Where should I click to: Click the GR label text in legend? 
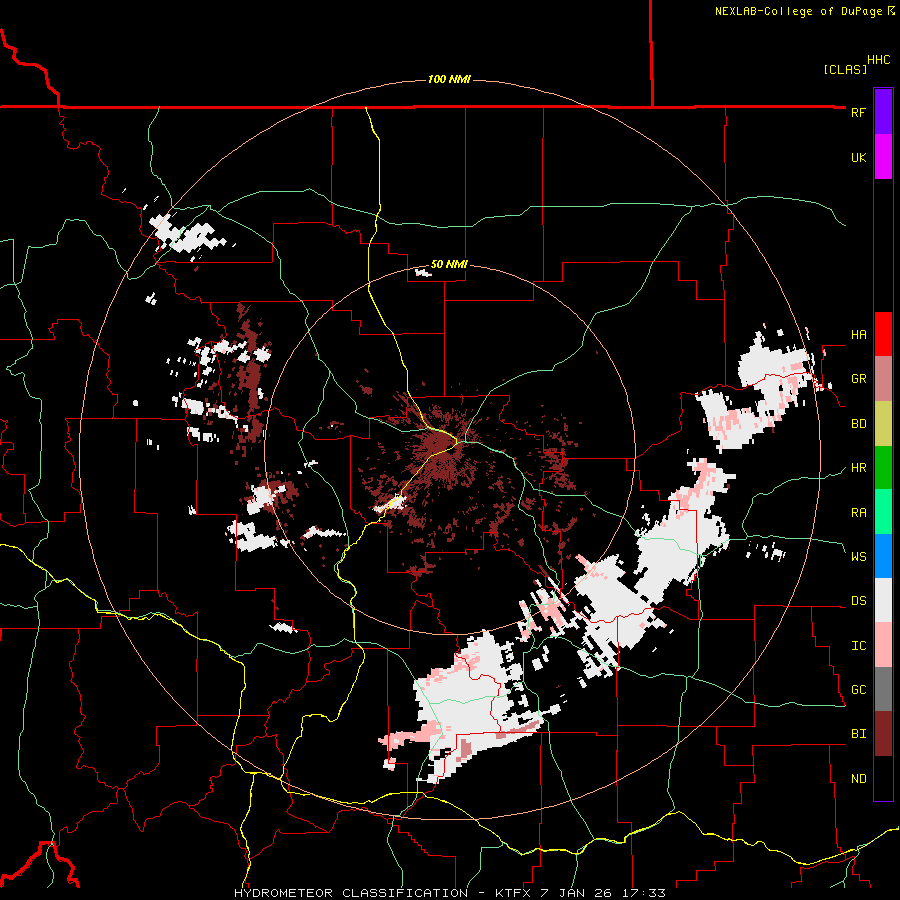(x=858, y=379)
